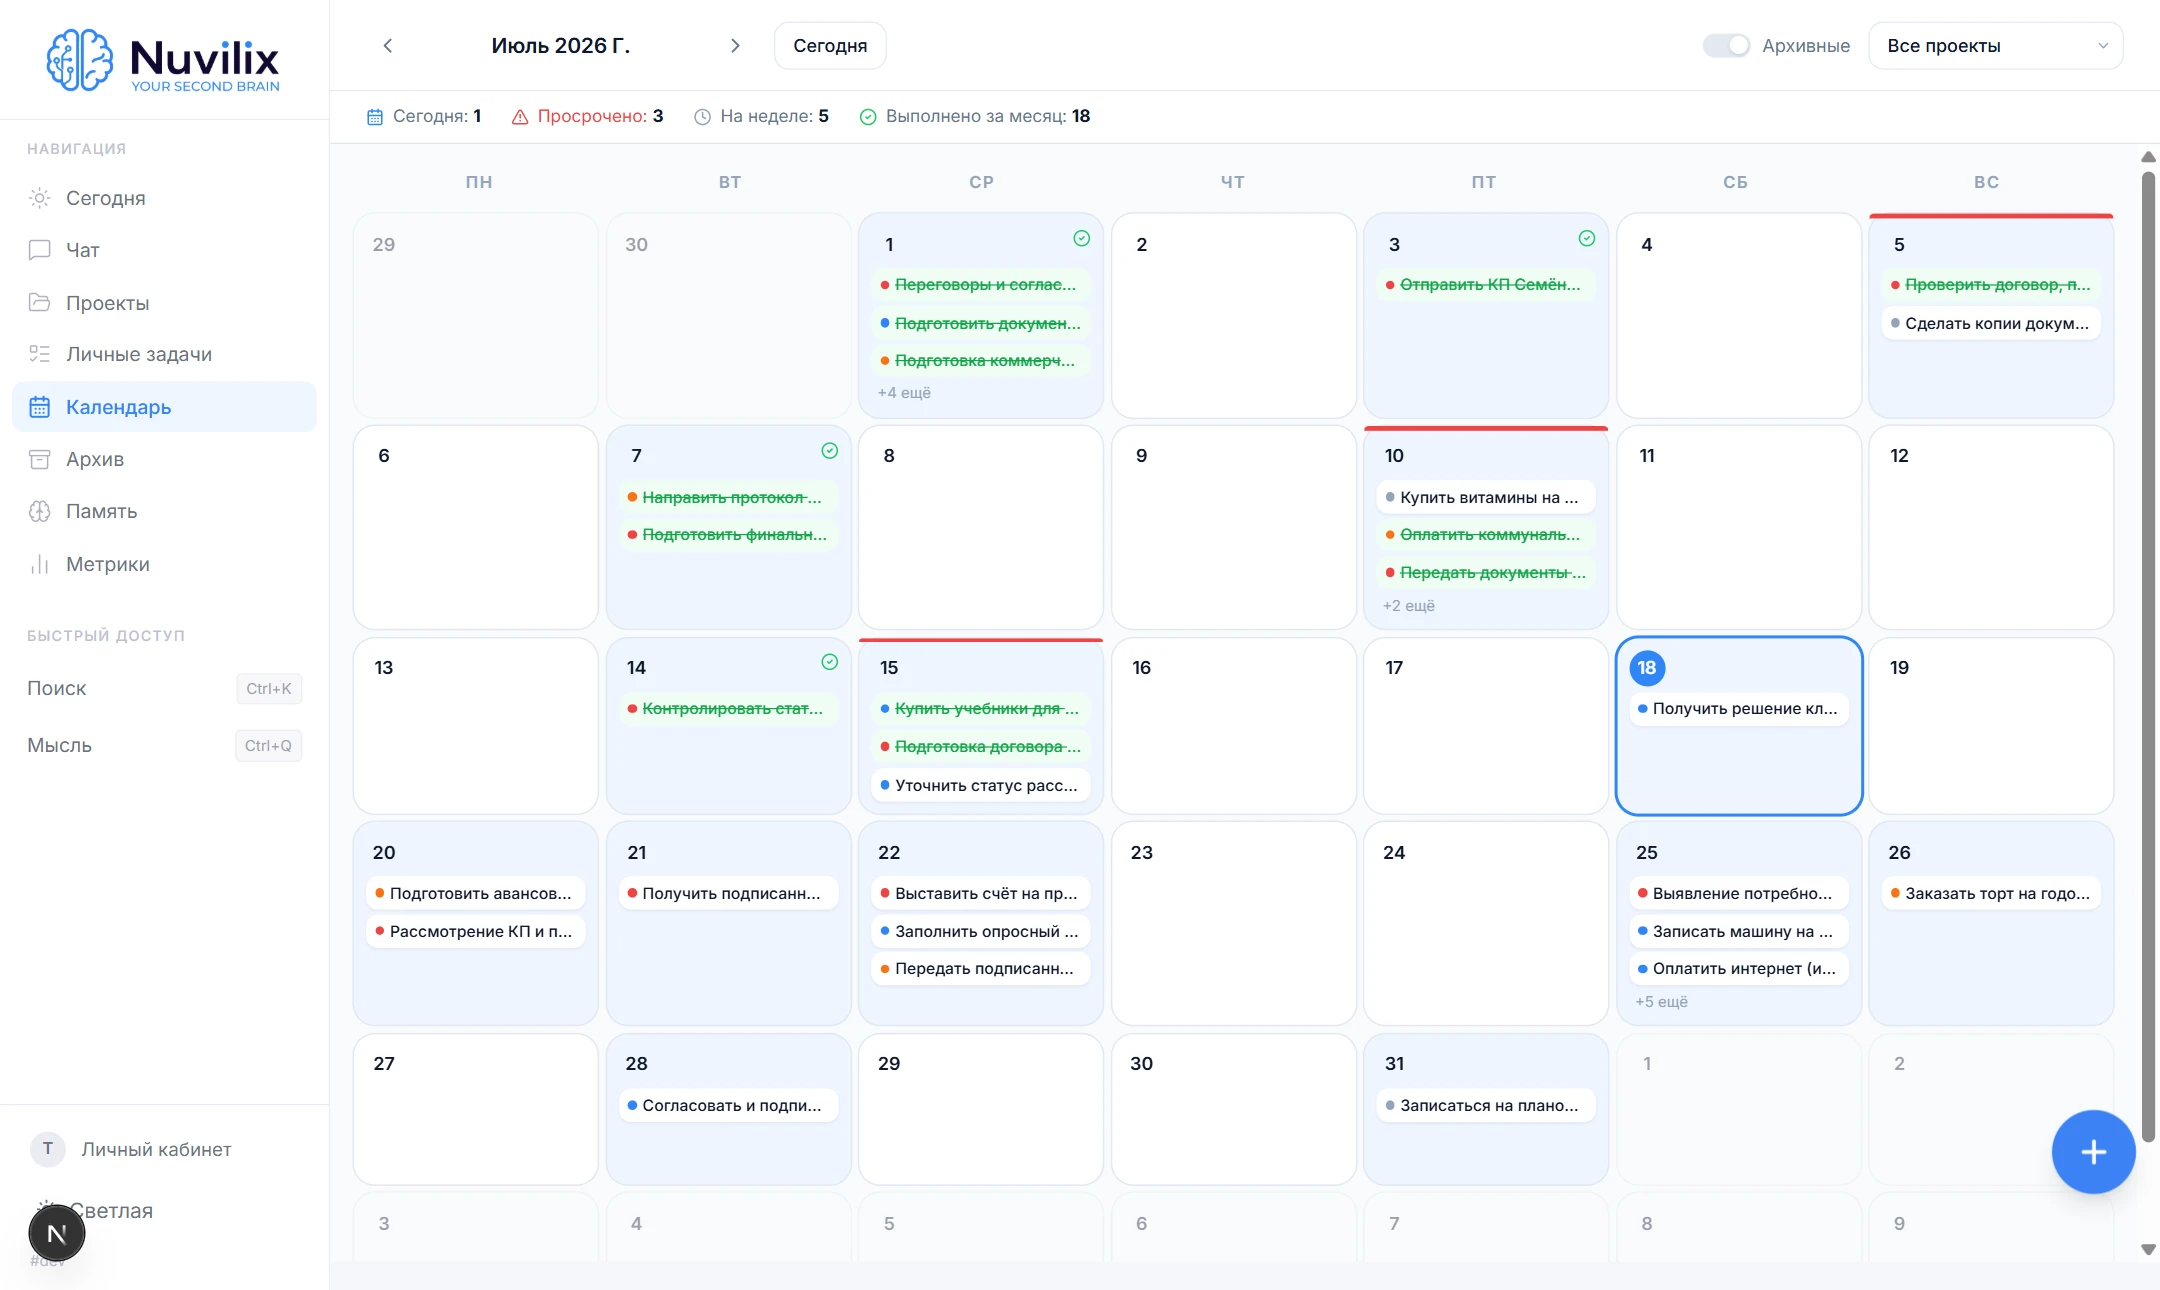This screenshot has width=2160, height=1290.
Task: Click the calendar icon beside Сегодня: 1
Action: 375,117
